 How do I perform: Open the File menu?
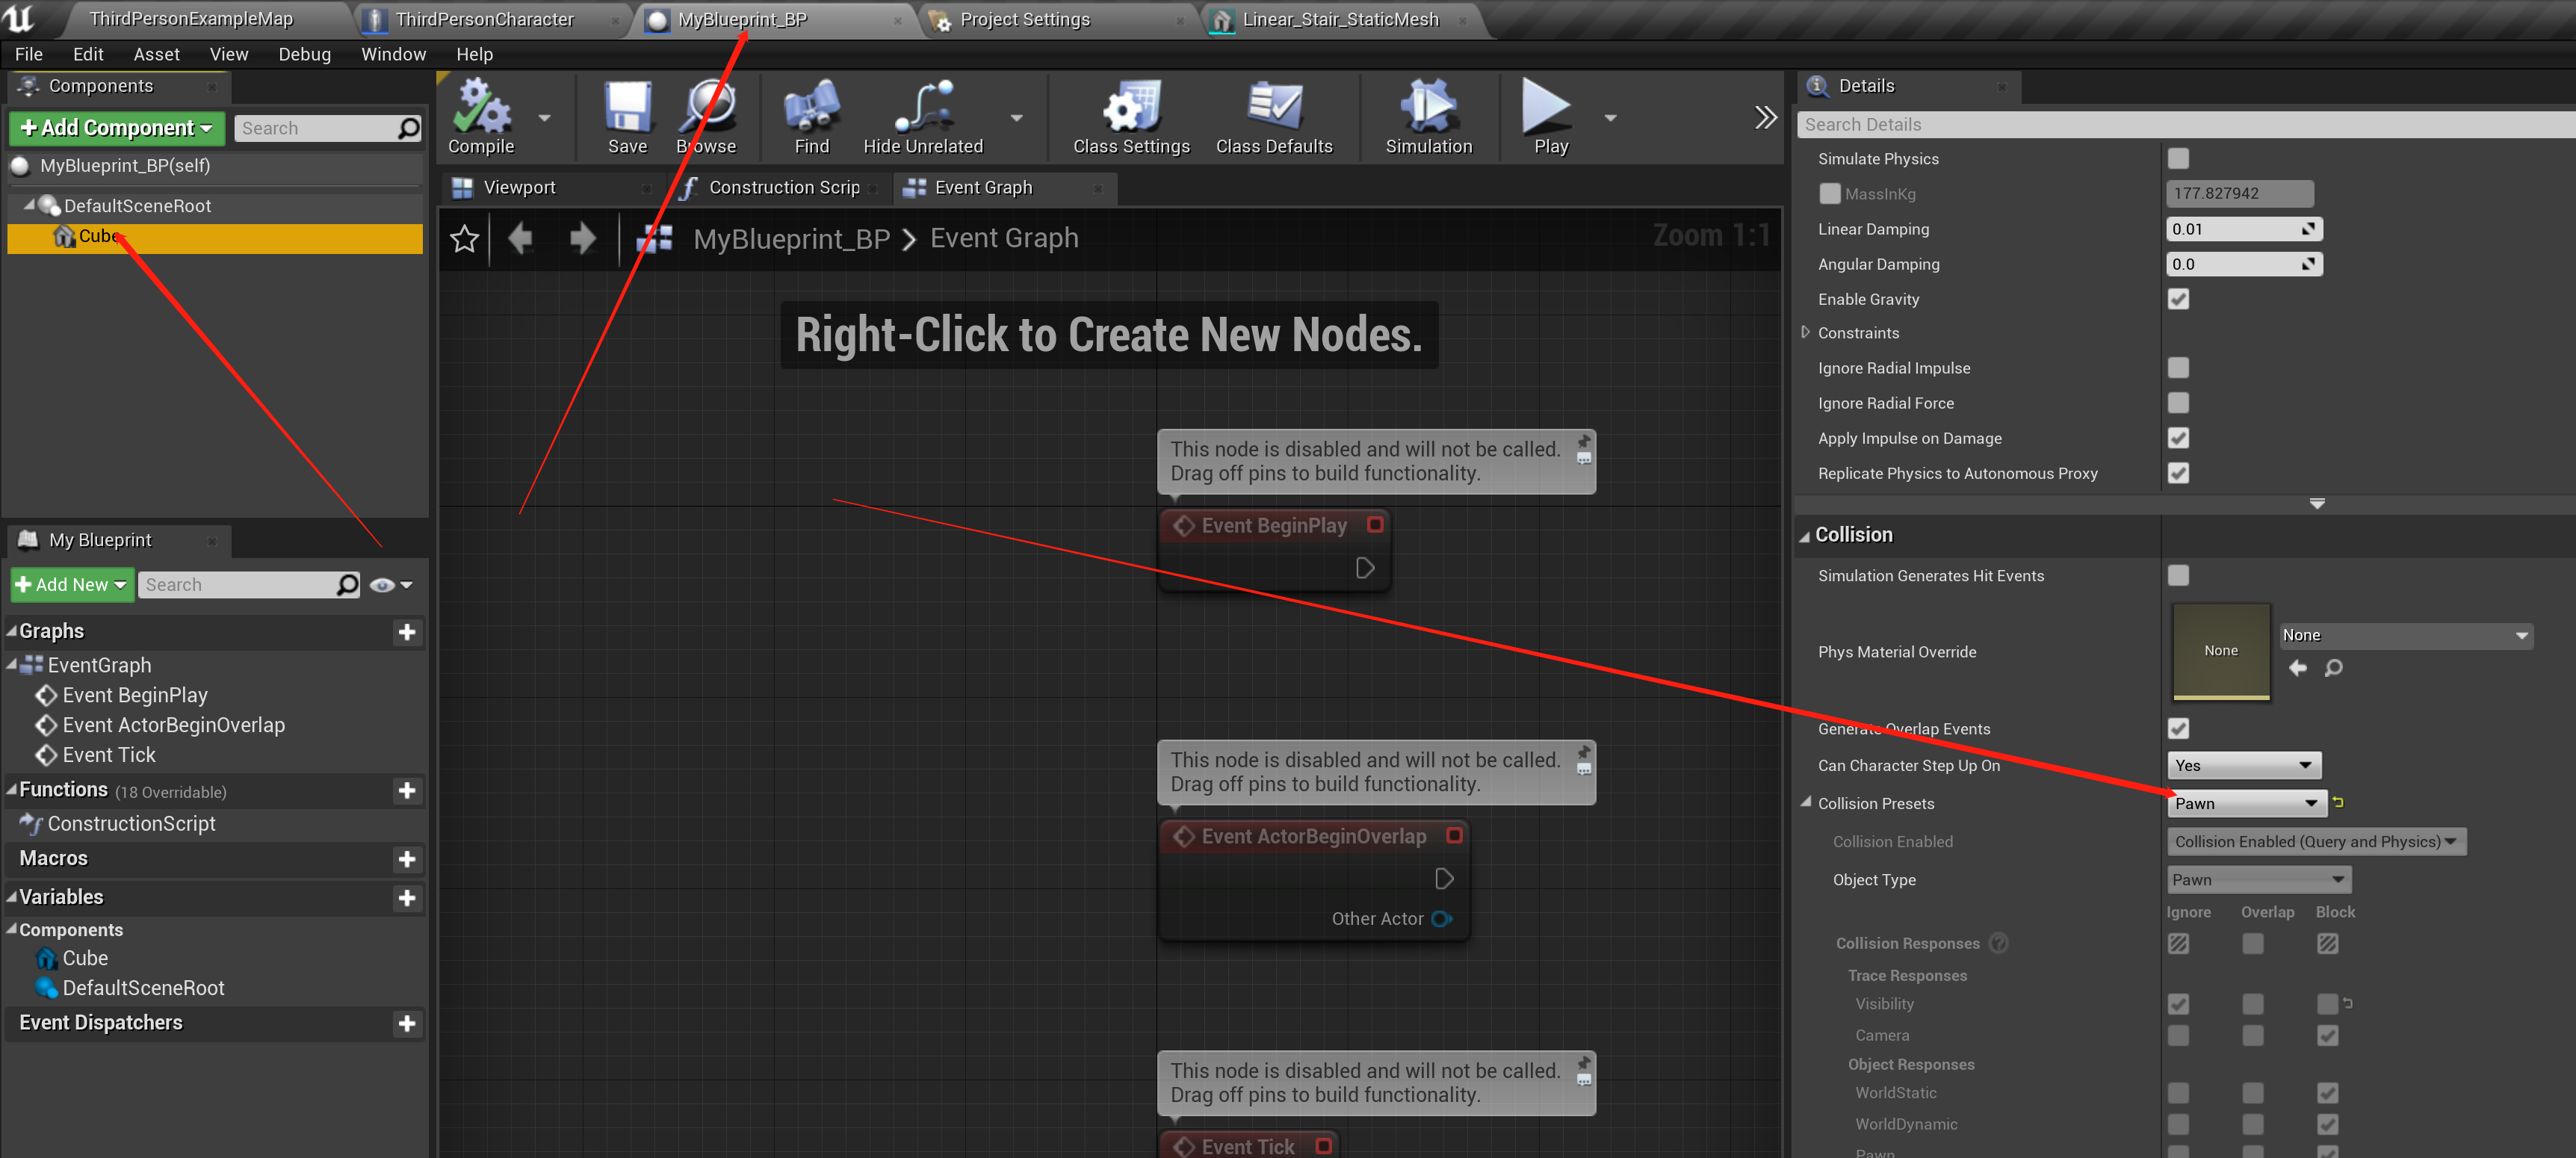(x=29, y=54)
